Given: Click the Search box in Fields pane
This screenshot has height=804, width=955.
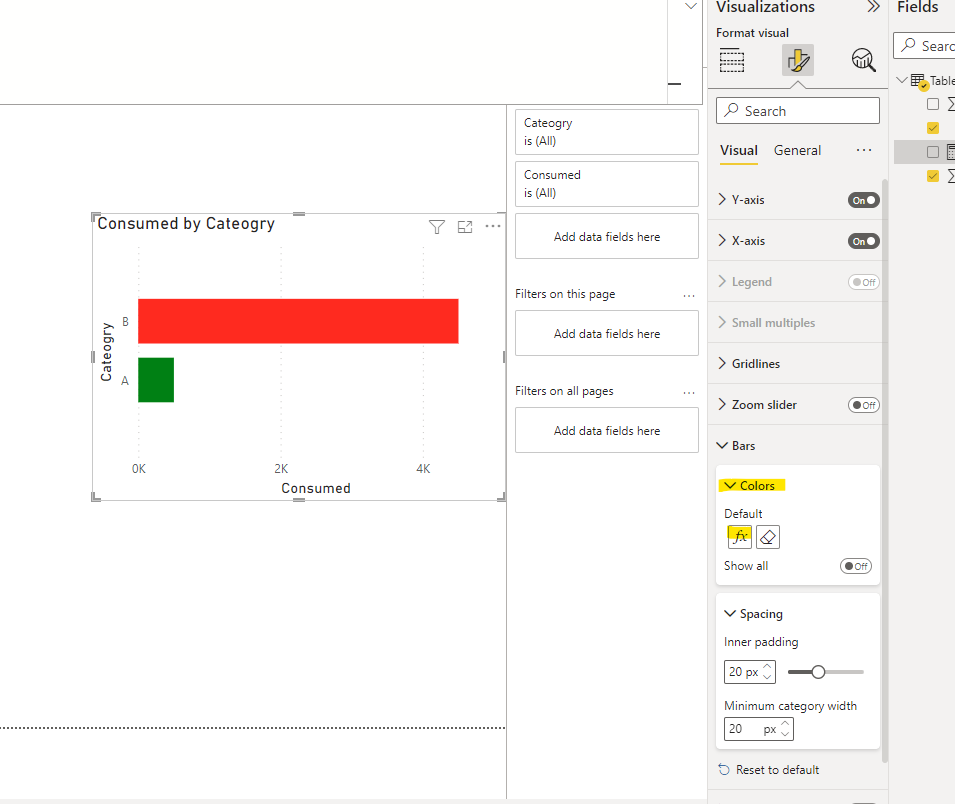Looking at the screenshot, I should pyautogui.click(x=924, y=46).
